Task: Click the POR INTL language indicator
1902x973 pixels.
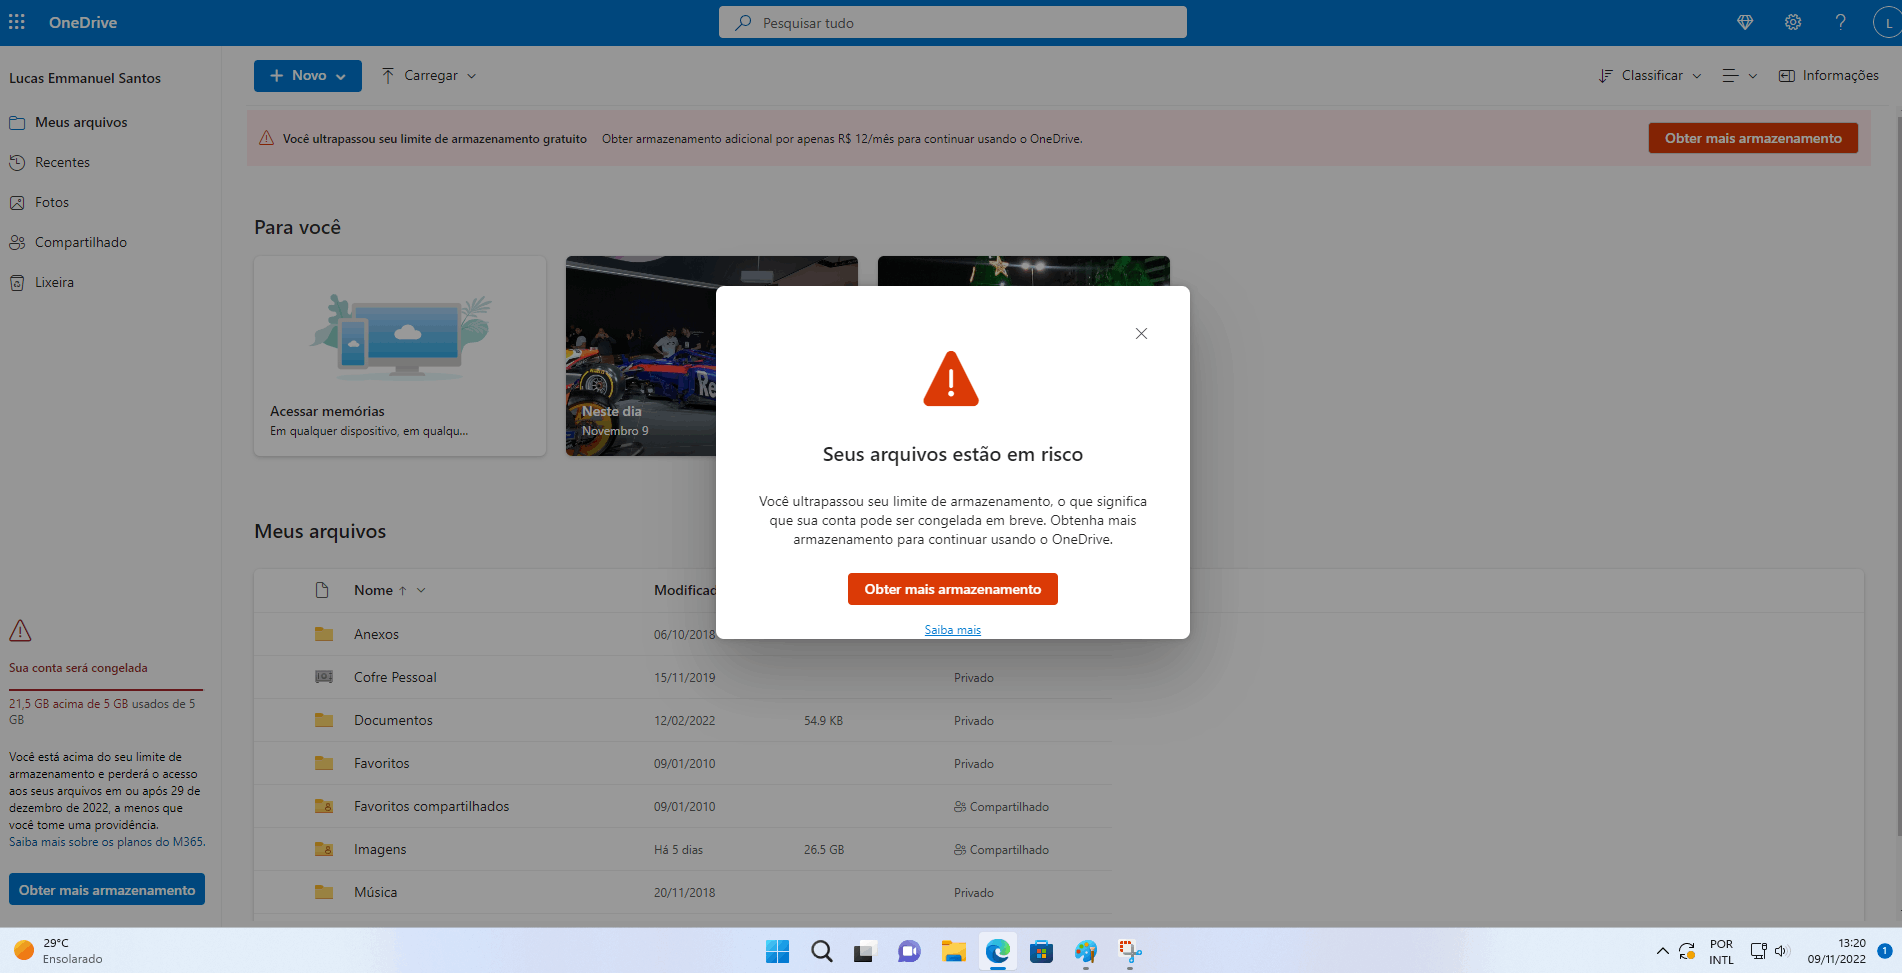Action: (1721, 951)
